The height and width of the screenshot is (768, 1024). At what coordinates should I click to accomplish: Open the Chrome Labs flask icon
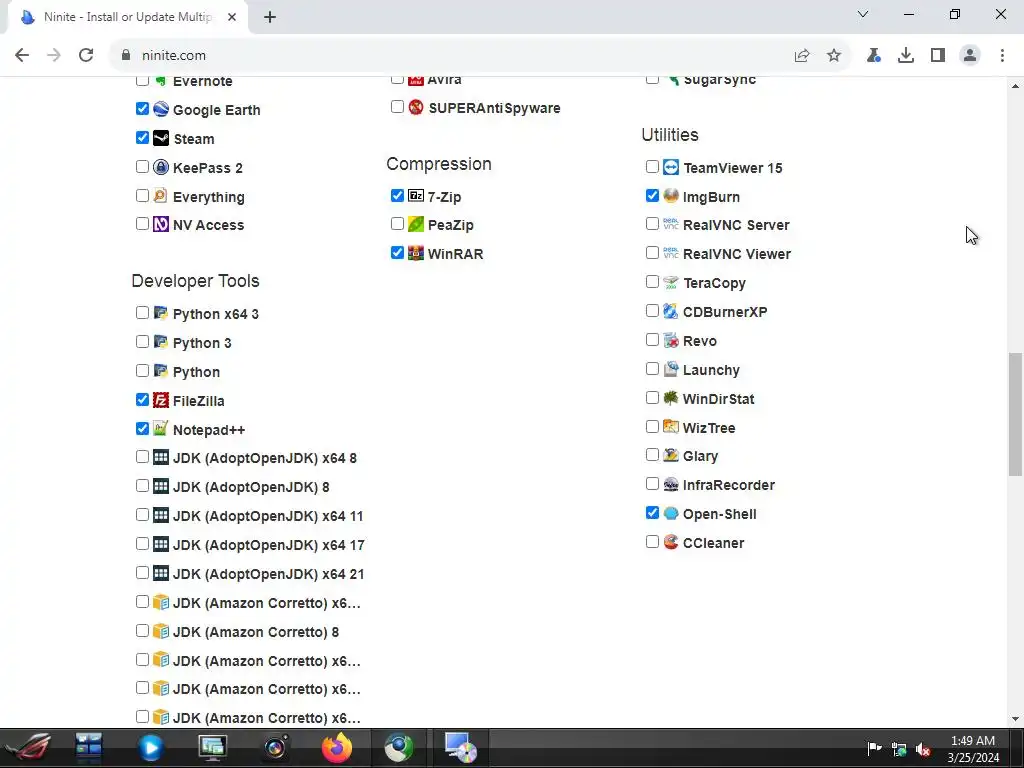874,56
